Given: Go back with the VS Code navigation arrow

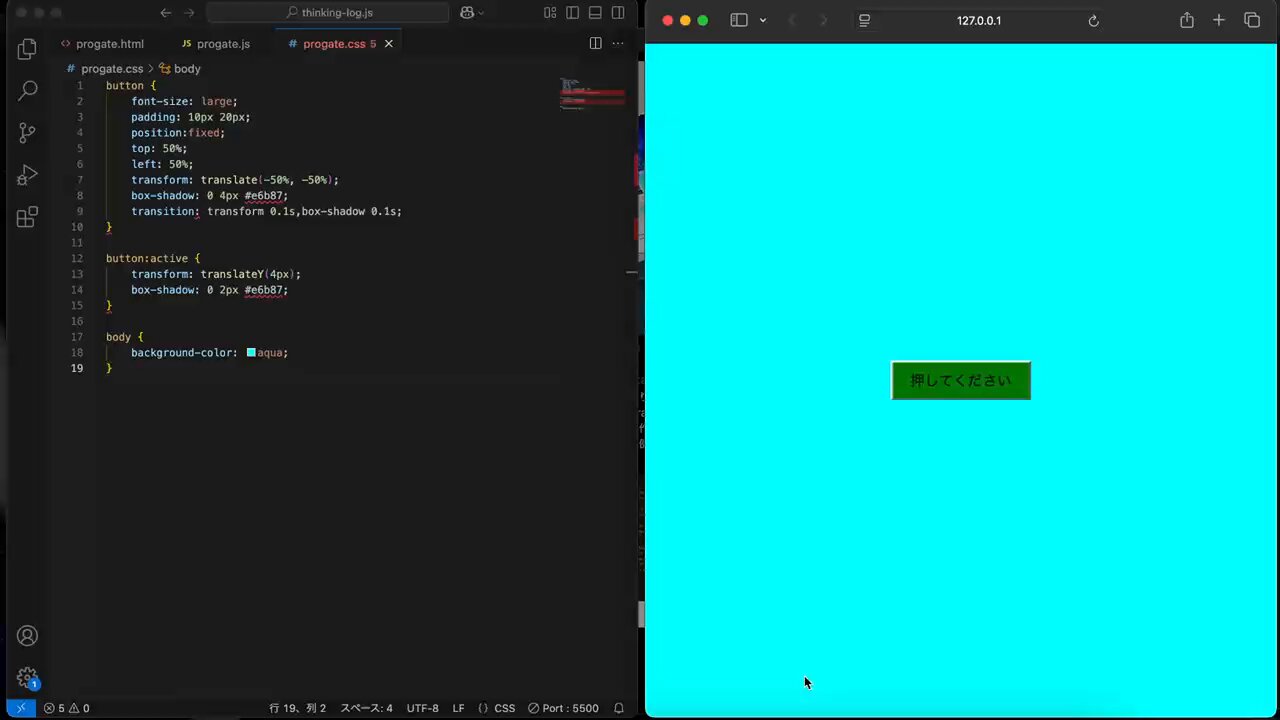Looking at the screenshot, I should click(166, 13).
